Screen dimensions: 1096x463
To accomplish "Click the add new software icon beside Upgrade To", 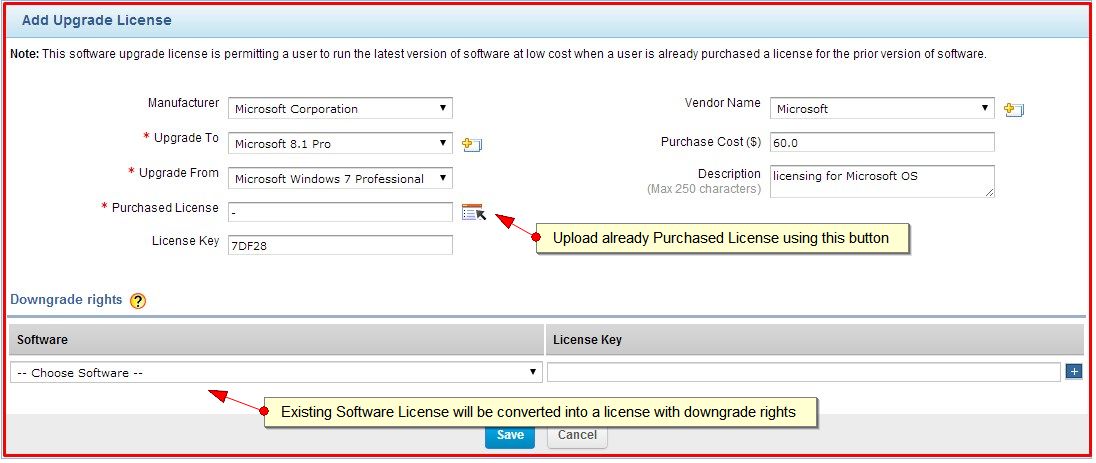I will (473, 145).
